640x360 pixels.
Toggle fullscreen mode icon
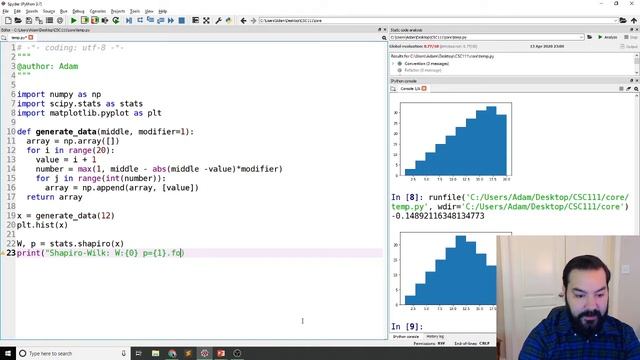click(x=207, y=20)
